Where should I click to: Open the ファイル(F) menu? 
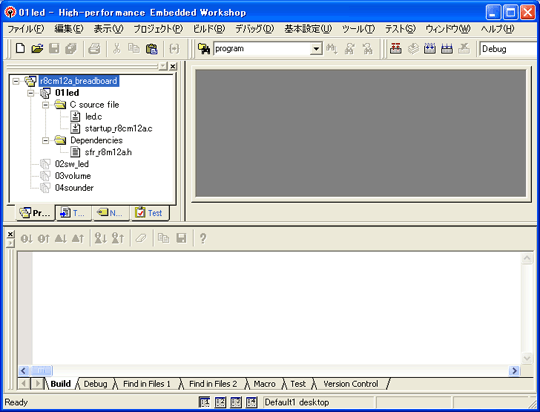click(x=26, y=29)
